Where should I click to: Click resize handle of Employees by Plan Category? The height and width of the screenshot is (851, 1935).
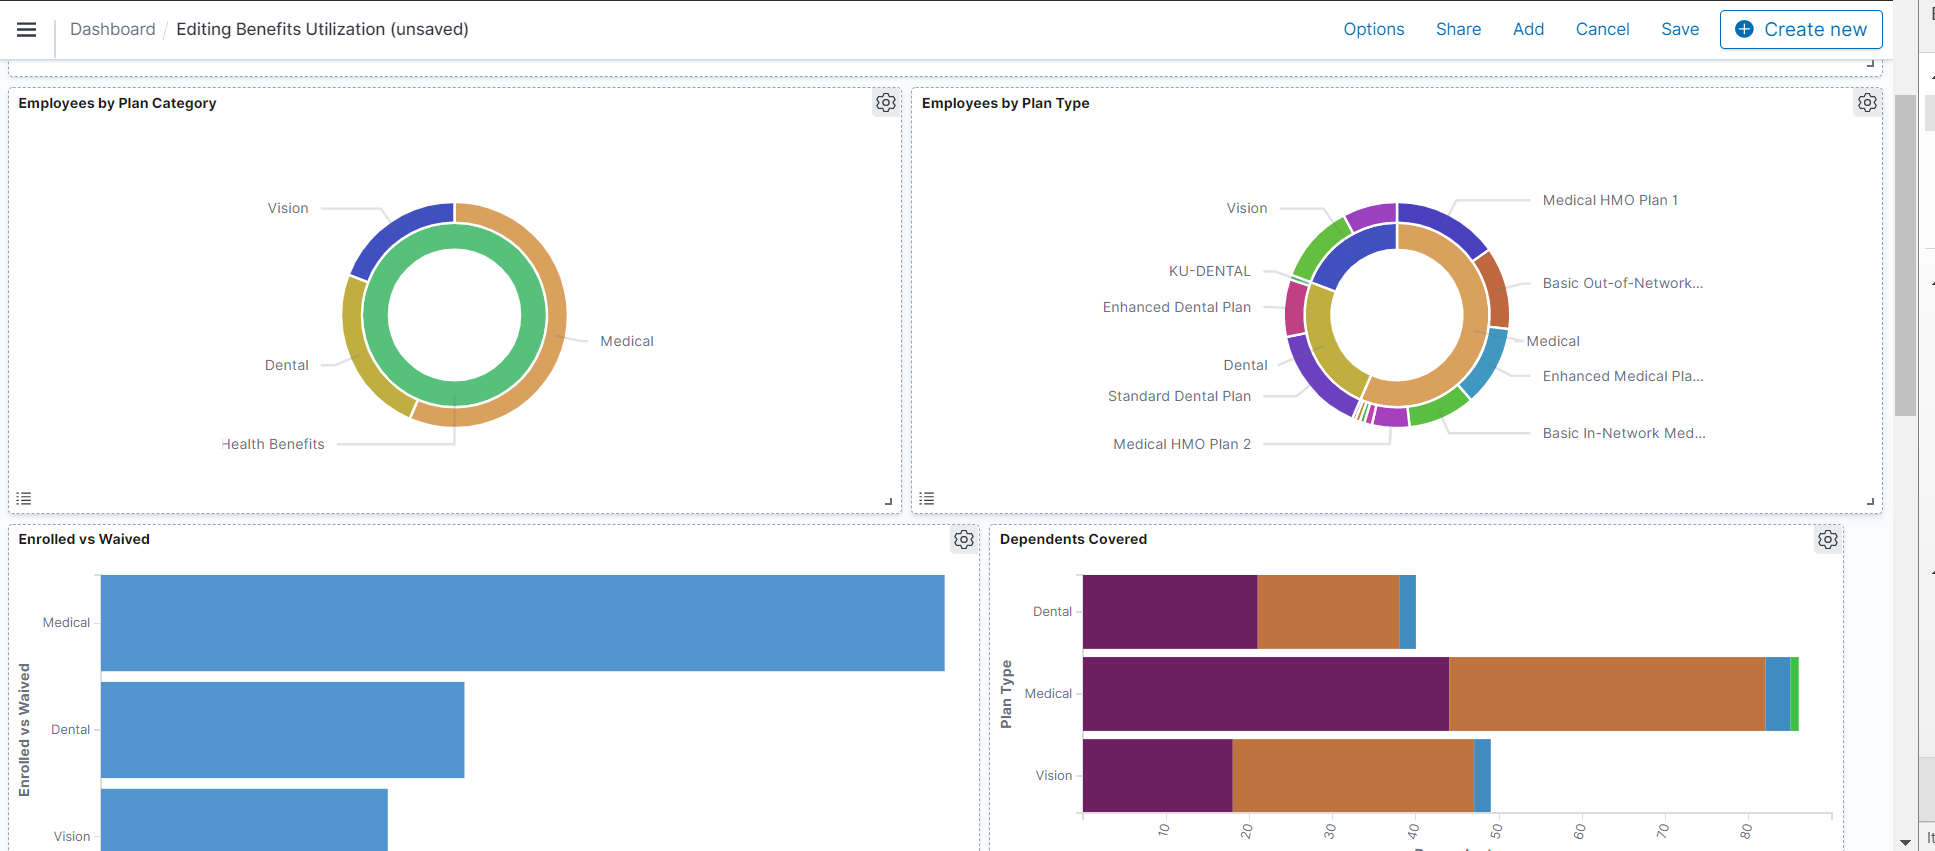pos(888,501)
